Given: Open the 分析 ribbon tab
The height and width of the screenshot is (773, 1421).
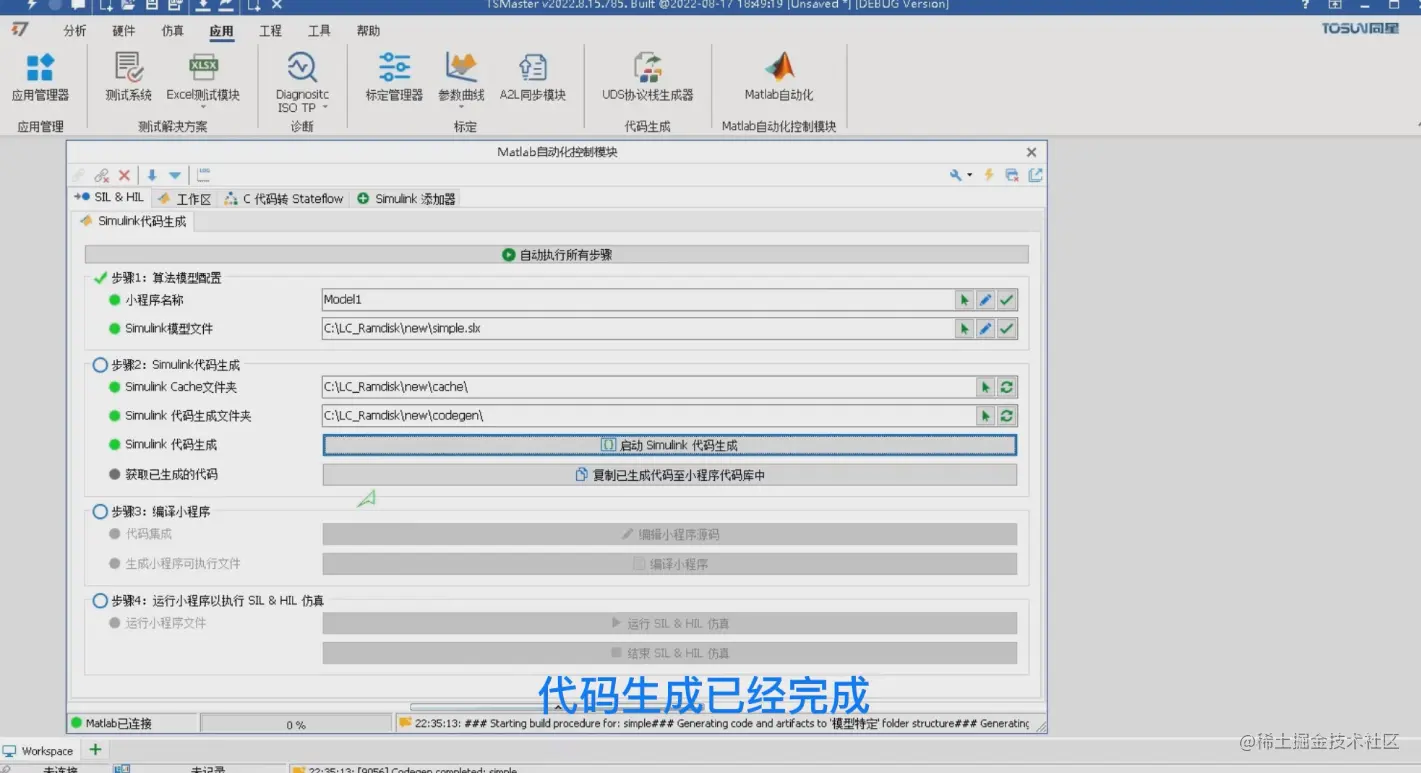Looking at the screenshot, I should pyautogui.click(x=75, y=31).
